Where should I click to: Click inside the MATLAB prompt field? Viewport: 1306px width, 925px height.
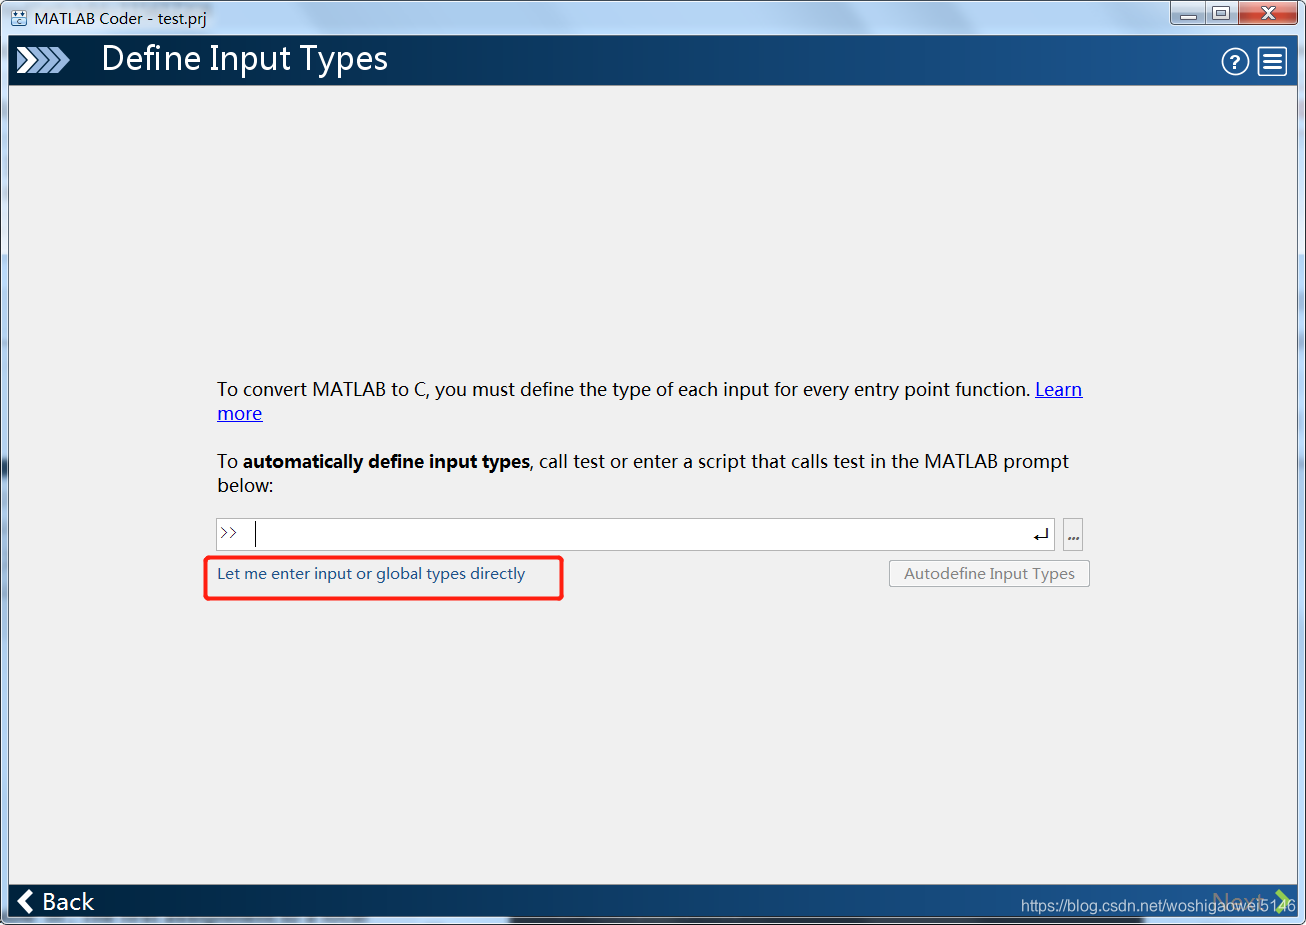[x=635, y=535]
